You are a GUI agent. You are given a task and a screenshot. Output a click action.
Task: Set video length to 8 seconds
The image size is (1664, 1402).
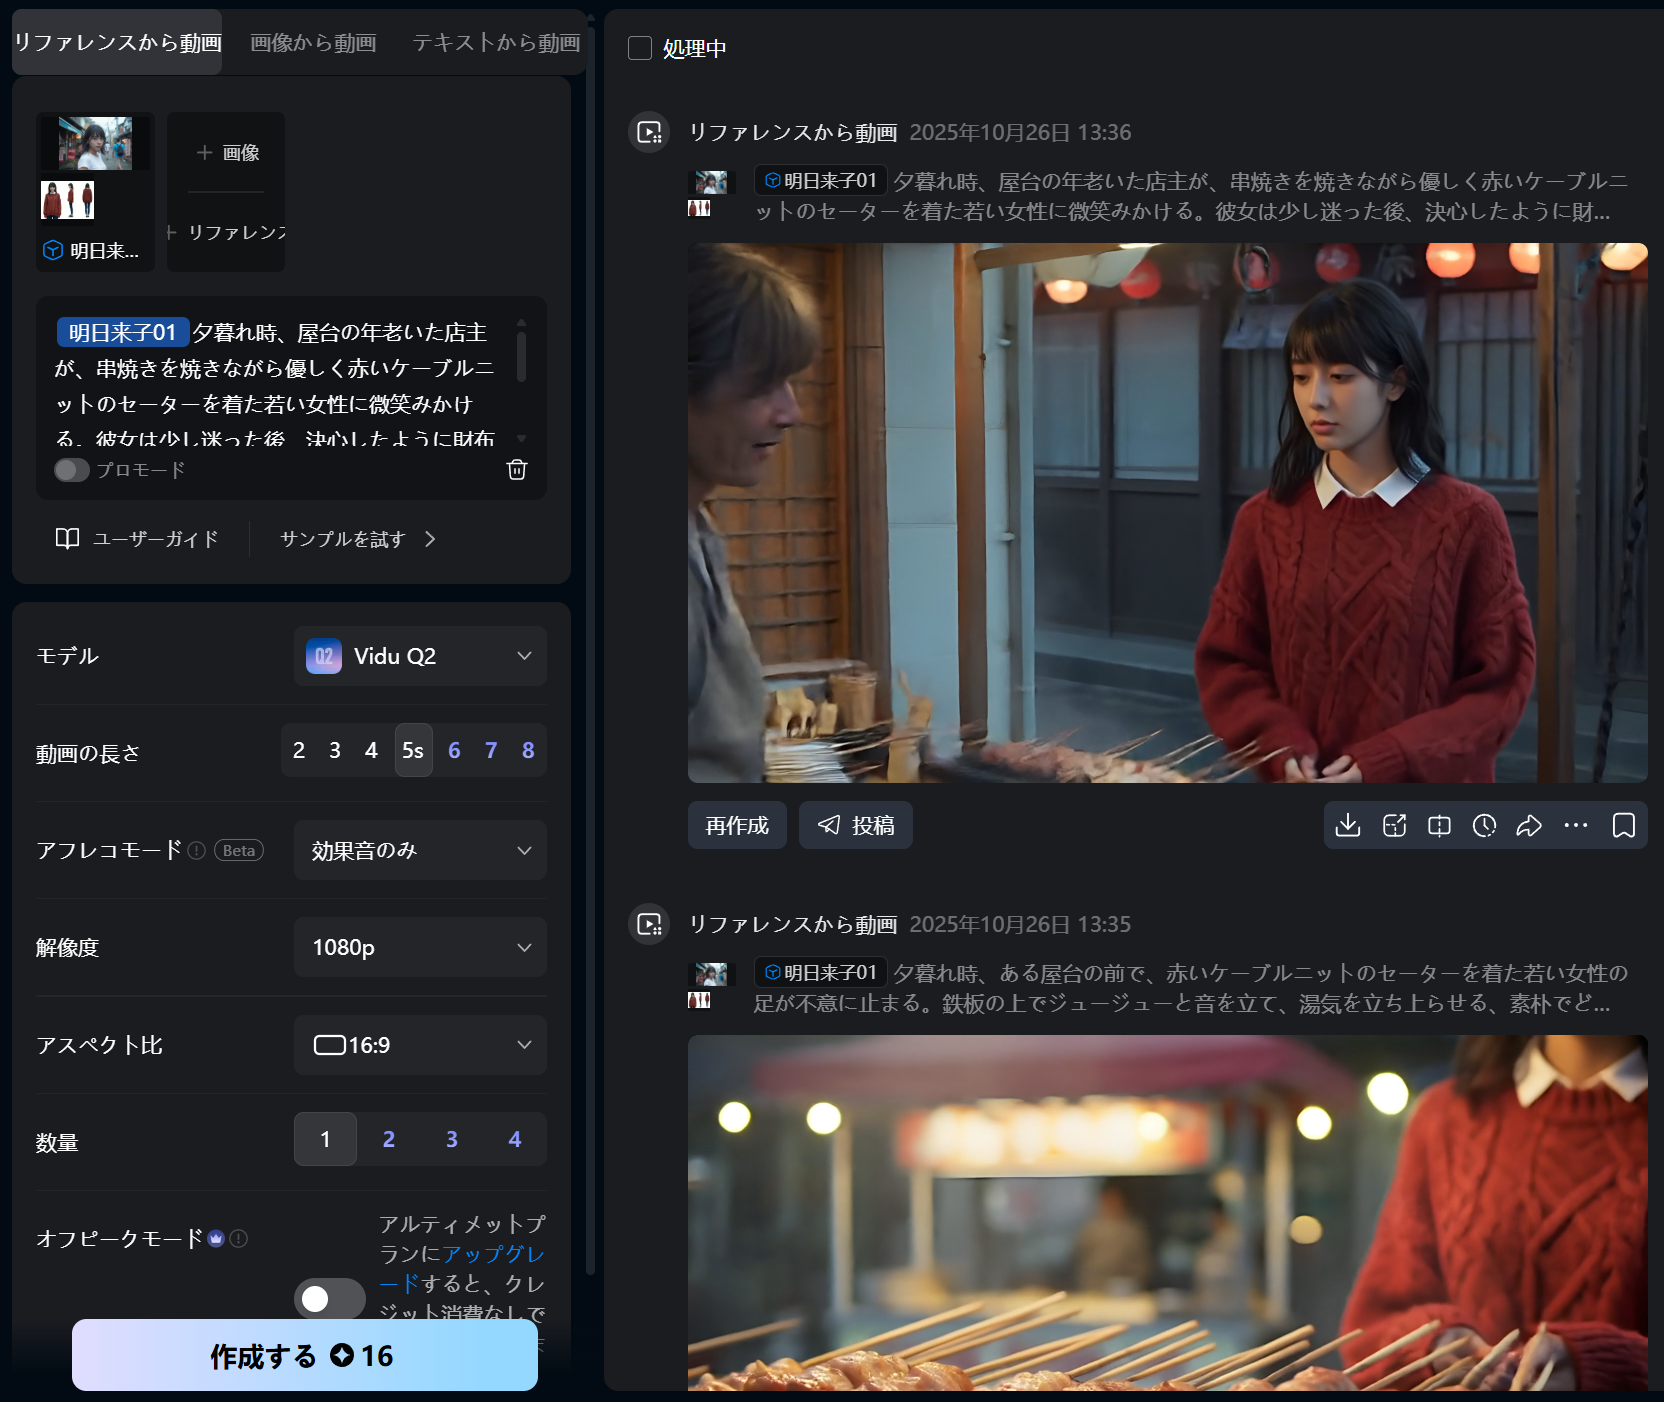[528, 750]
